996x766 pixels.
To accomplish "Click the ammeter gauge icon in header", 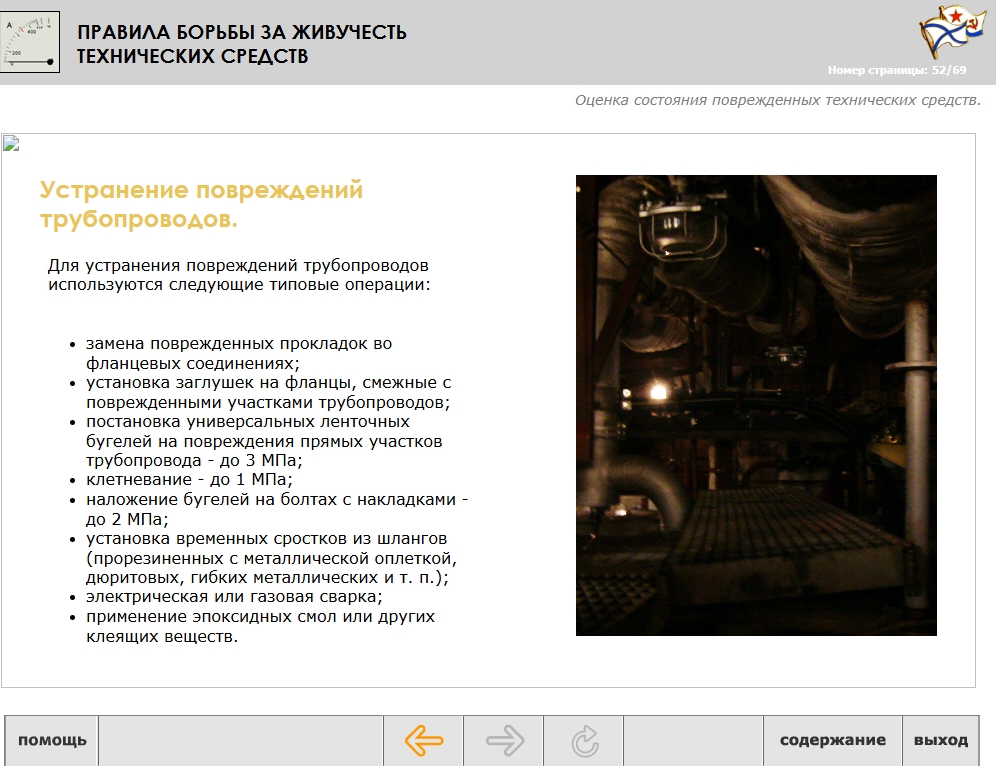I will point(30,42).
